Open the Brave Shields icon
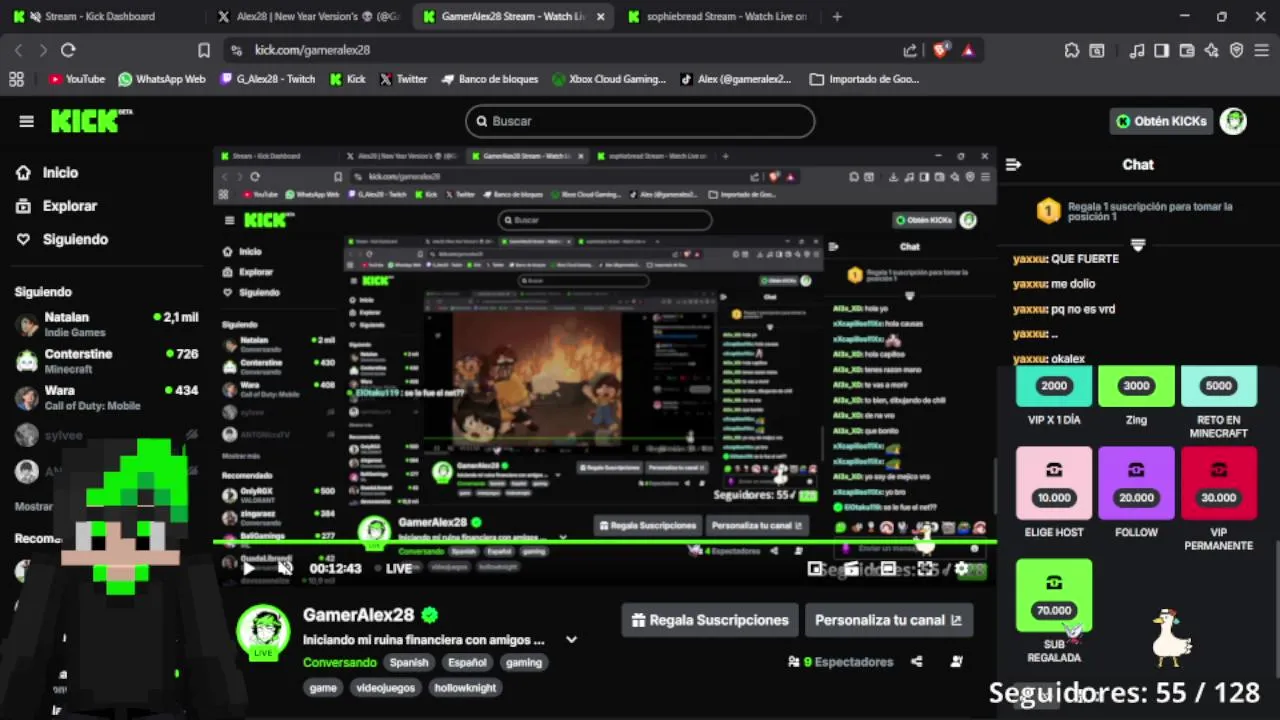The height and width of the screenshot is (720, 1280). 941,50
